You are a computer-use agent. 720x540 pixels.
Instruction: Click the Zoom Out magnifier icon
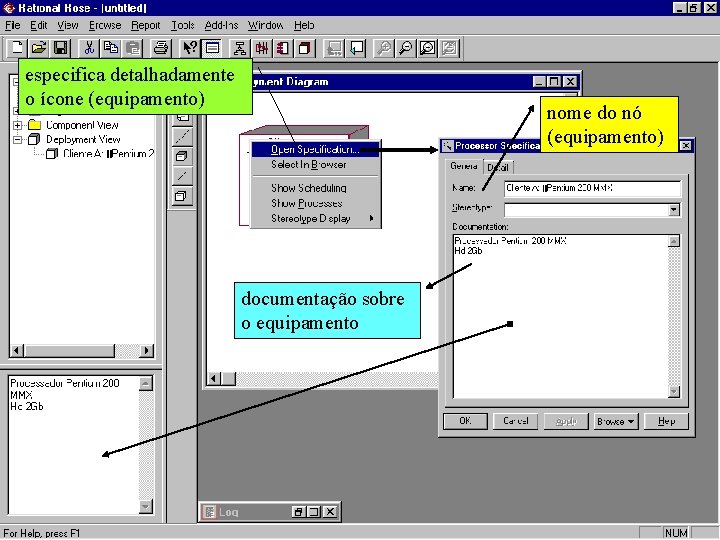coord(405,48)
